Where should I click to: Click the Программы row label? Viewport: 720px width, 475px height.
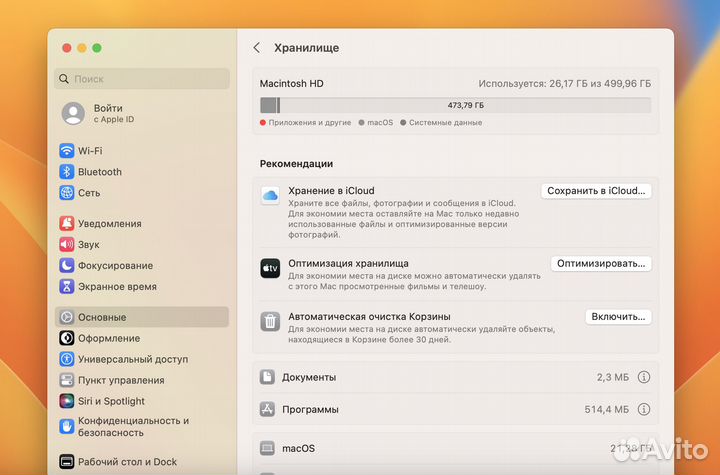click(x=310, y=409)
